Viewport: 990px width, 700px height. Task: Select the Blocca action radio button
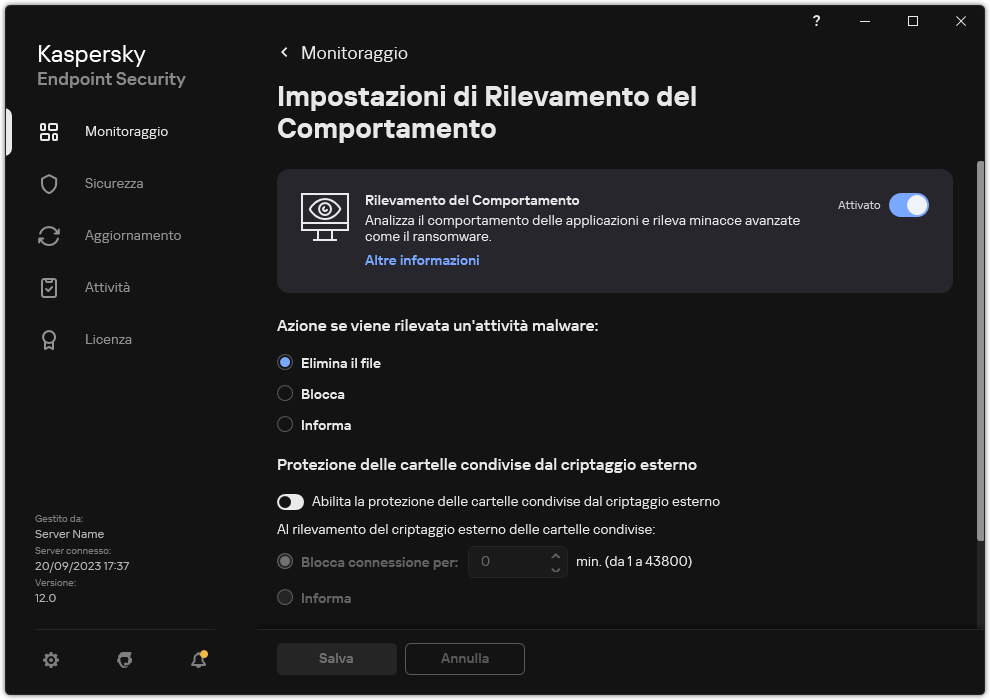point(285,393)
